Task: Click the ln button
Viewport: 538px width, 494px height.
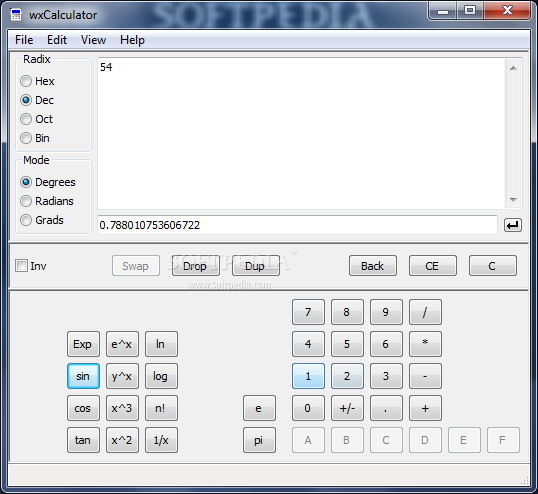Action: tap(161, 344)
